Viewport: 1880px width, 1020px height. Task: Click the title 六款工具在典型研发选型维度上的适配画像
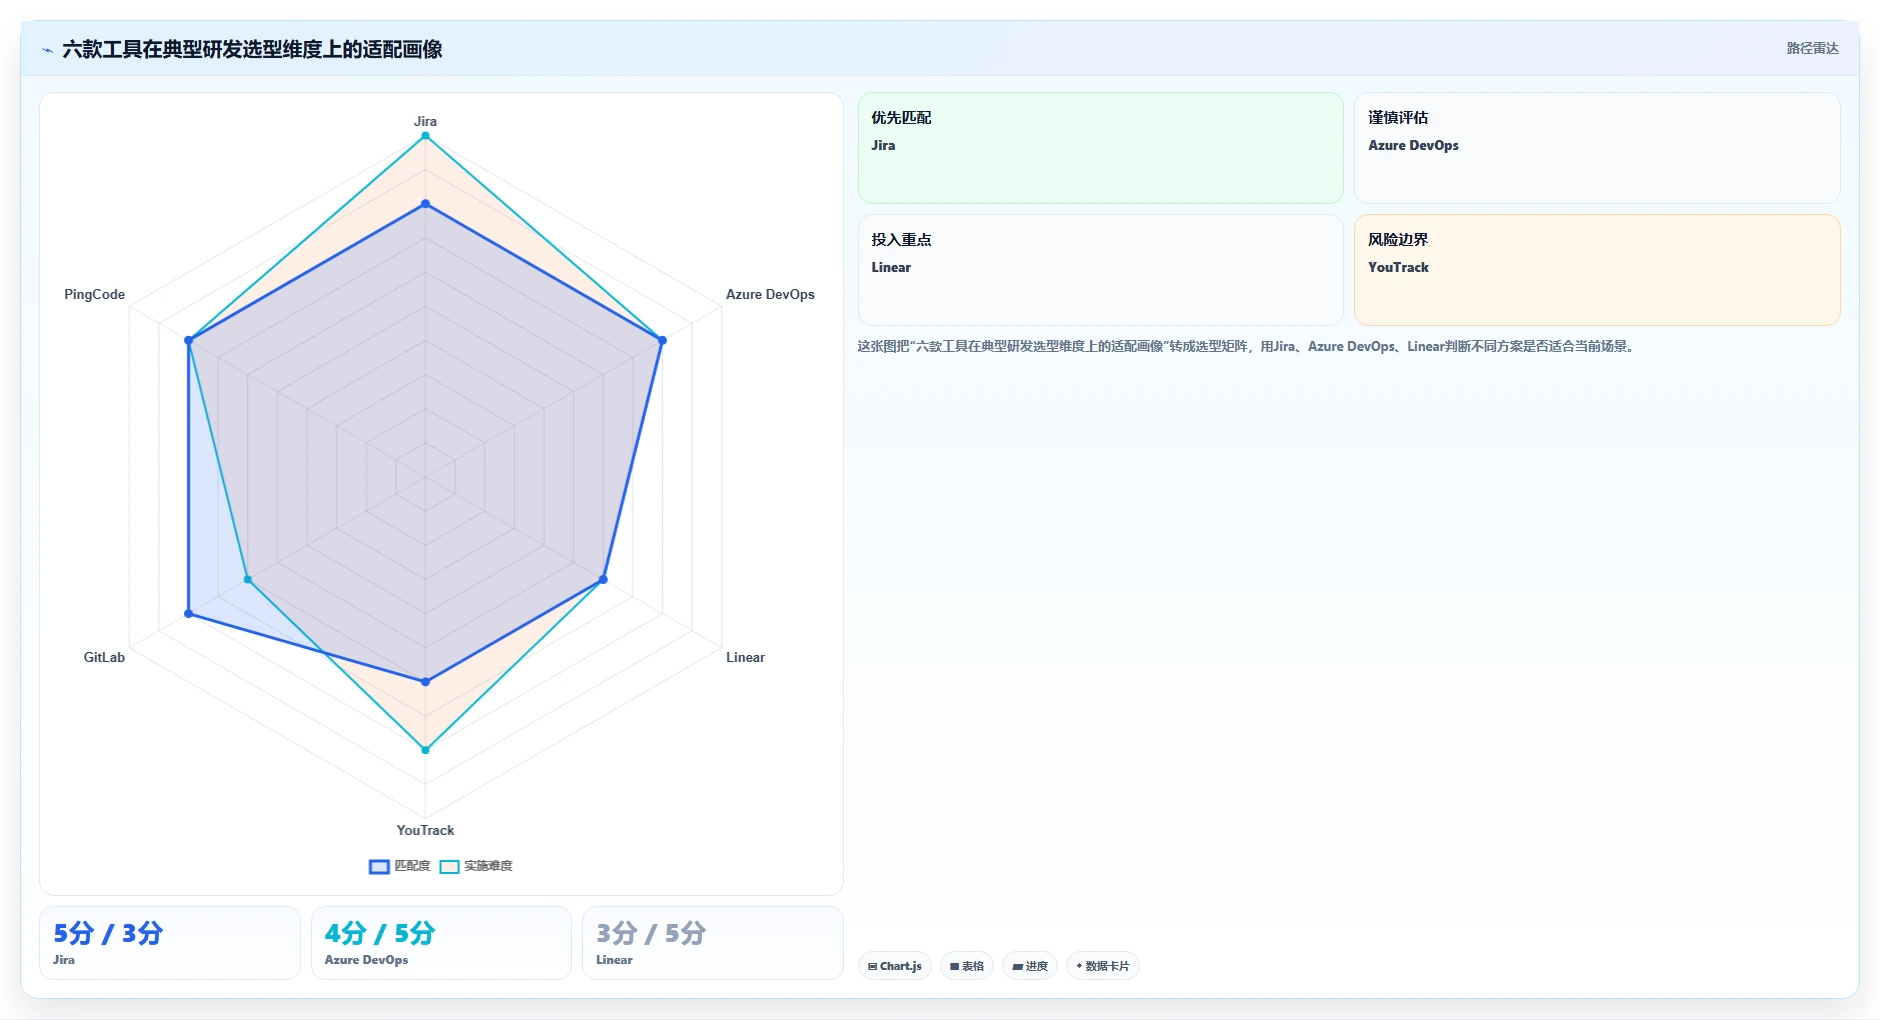click(x=252, y=49)
